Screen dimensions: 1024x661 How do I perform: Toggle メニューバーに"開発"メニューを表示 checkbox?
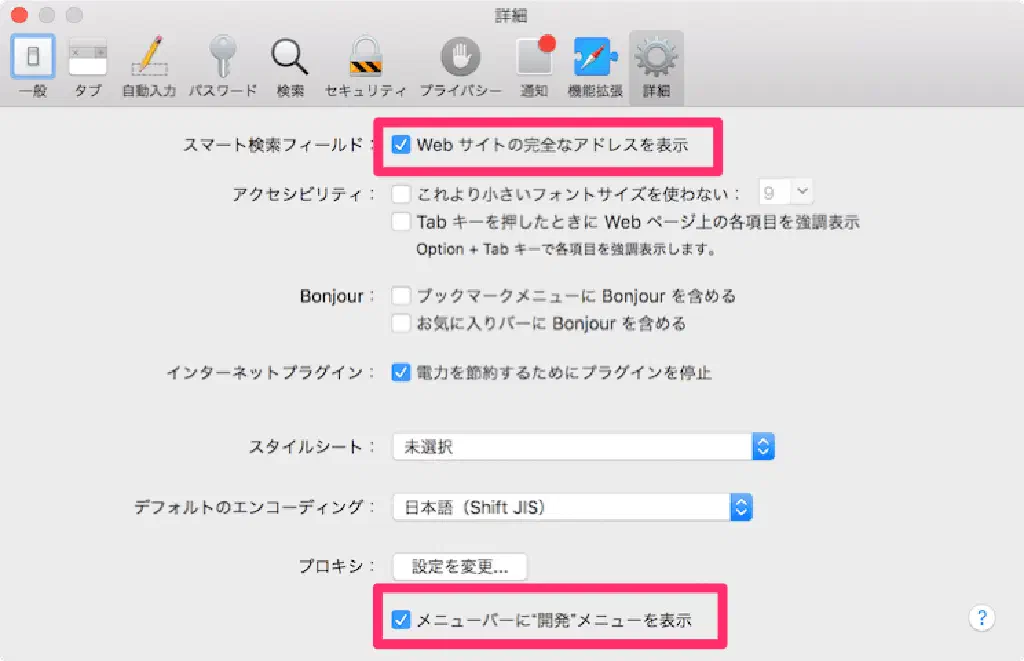pos(401,620)
